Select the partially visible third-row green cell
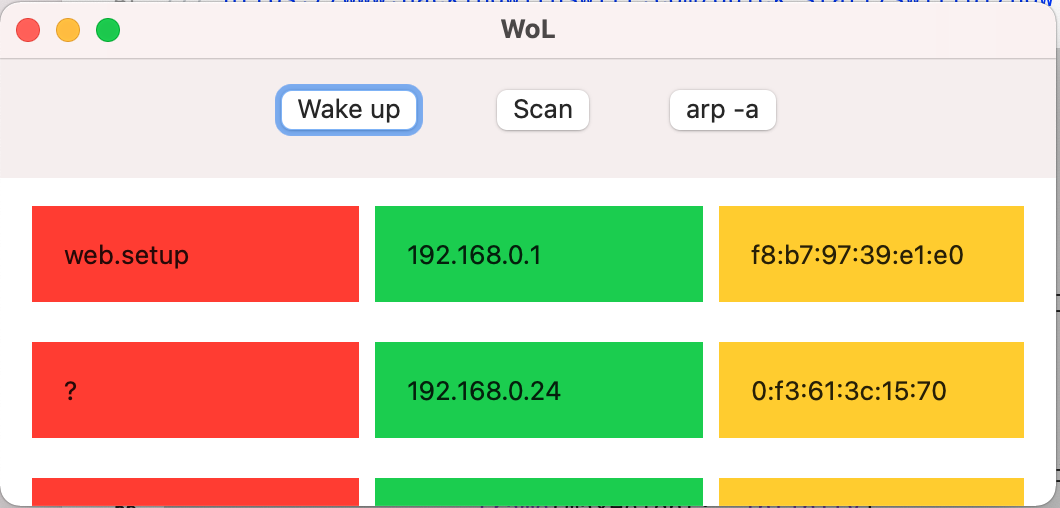Image resolution: width=1060 pixels, height=508 pixels. [x=538, y=491]
